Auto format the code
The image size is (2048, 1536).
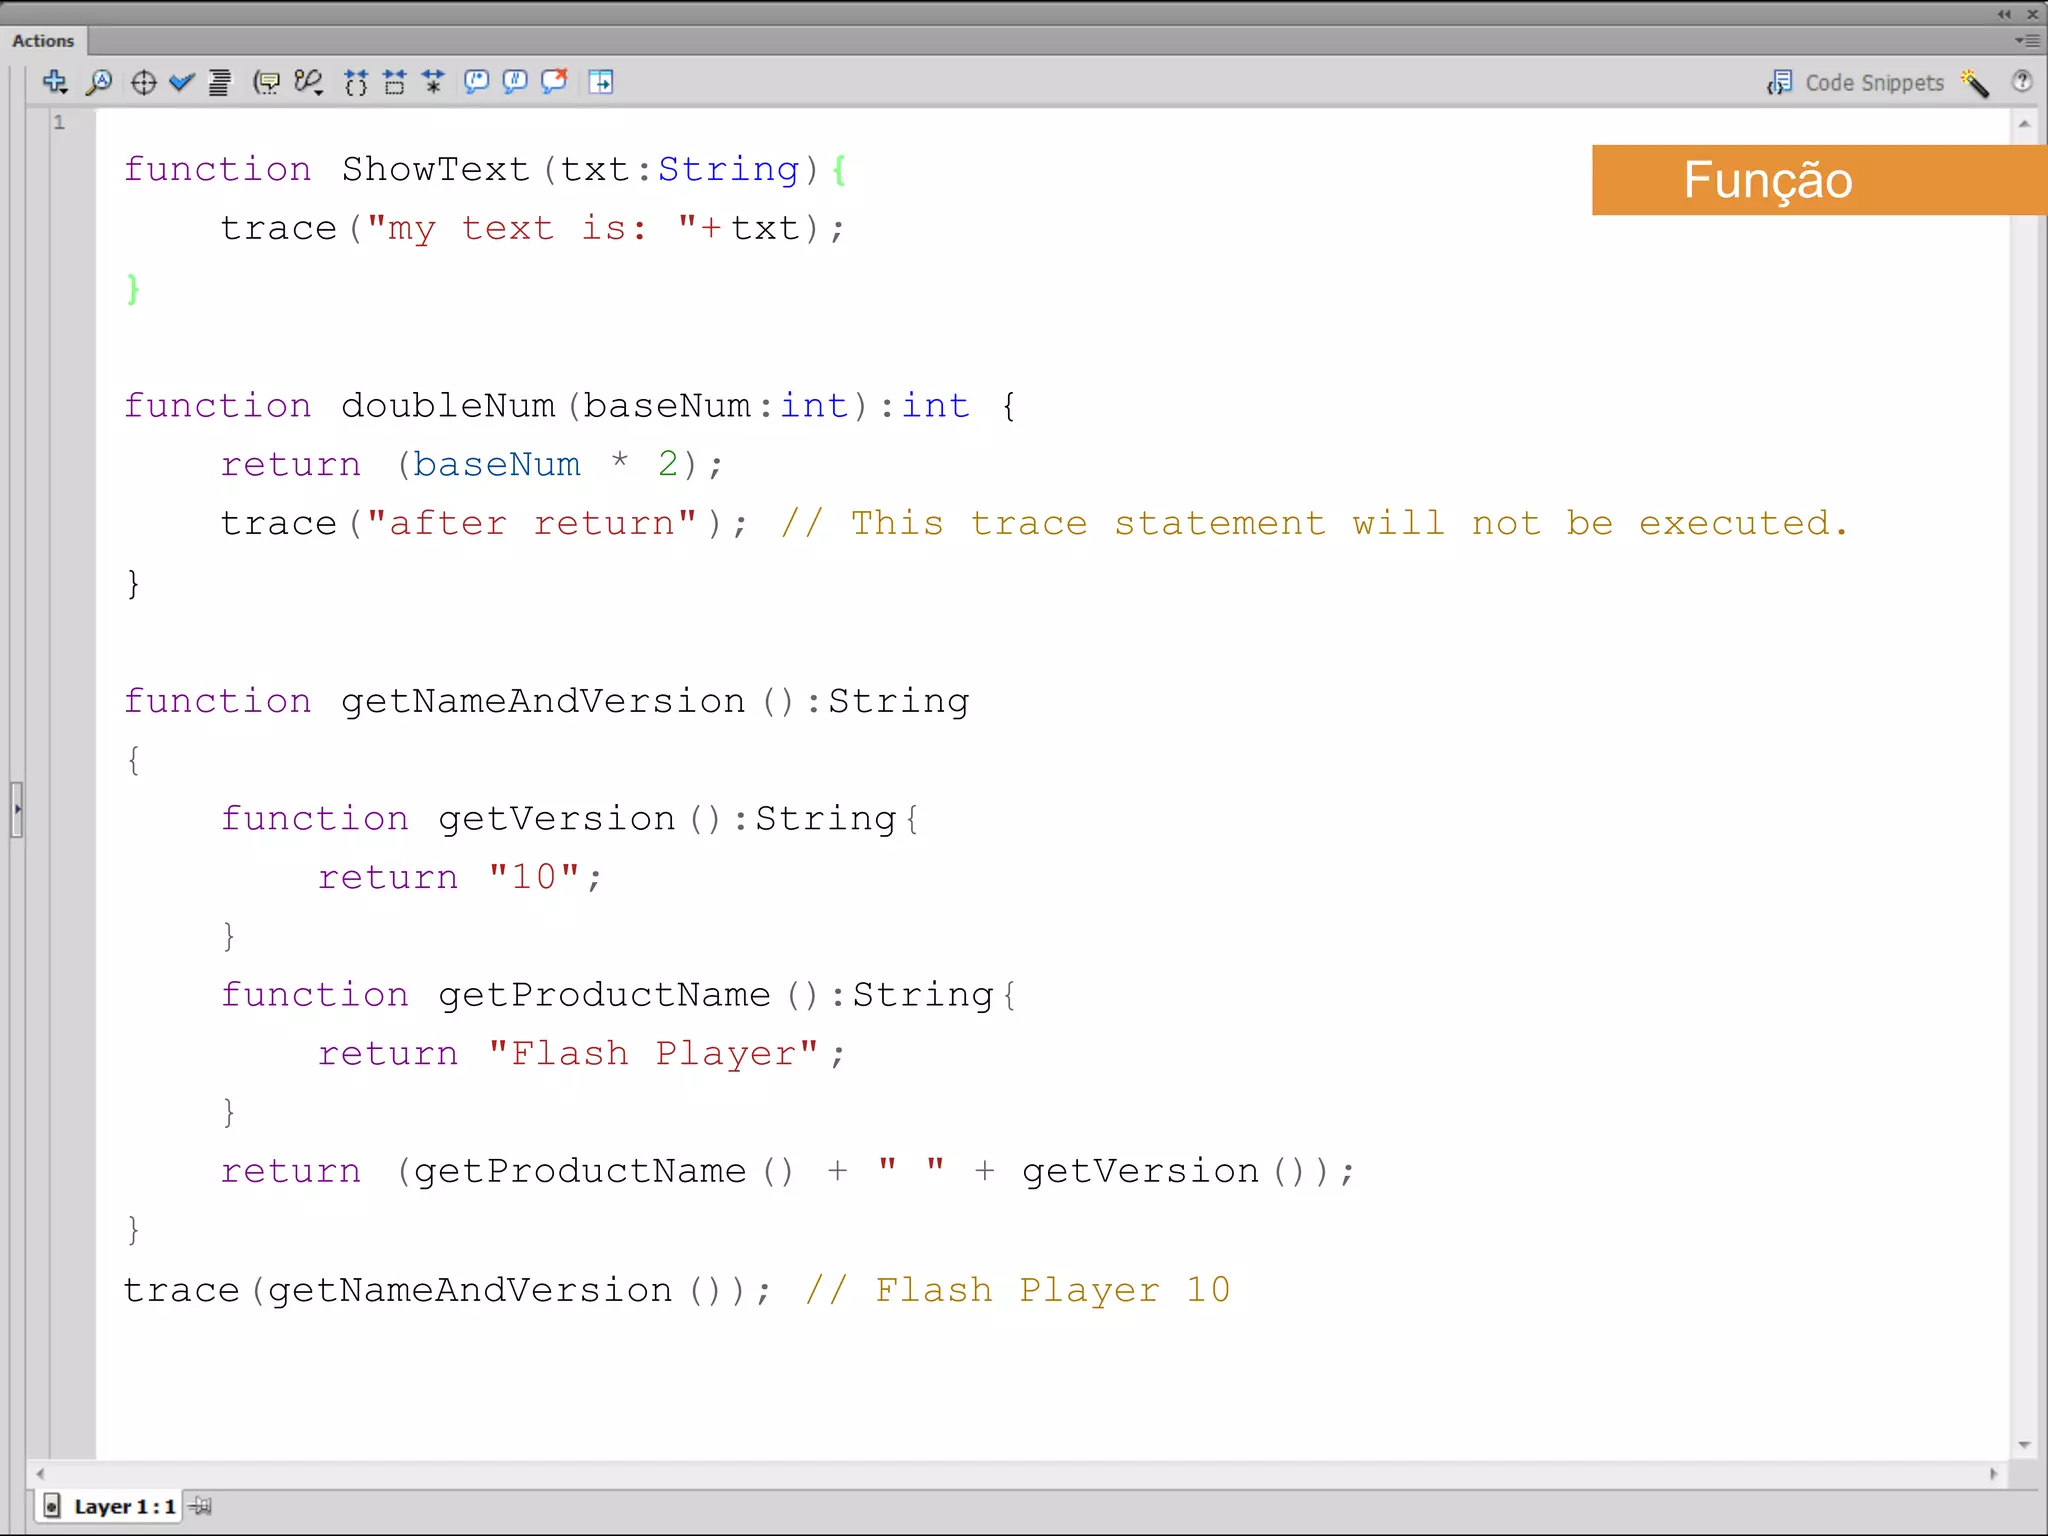tap(219, 82)
